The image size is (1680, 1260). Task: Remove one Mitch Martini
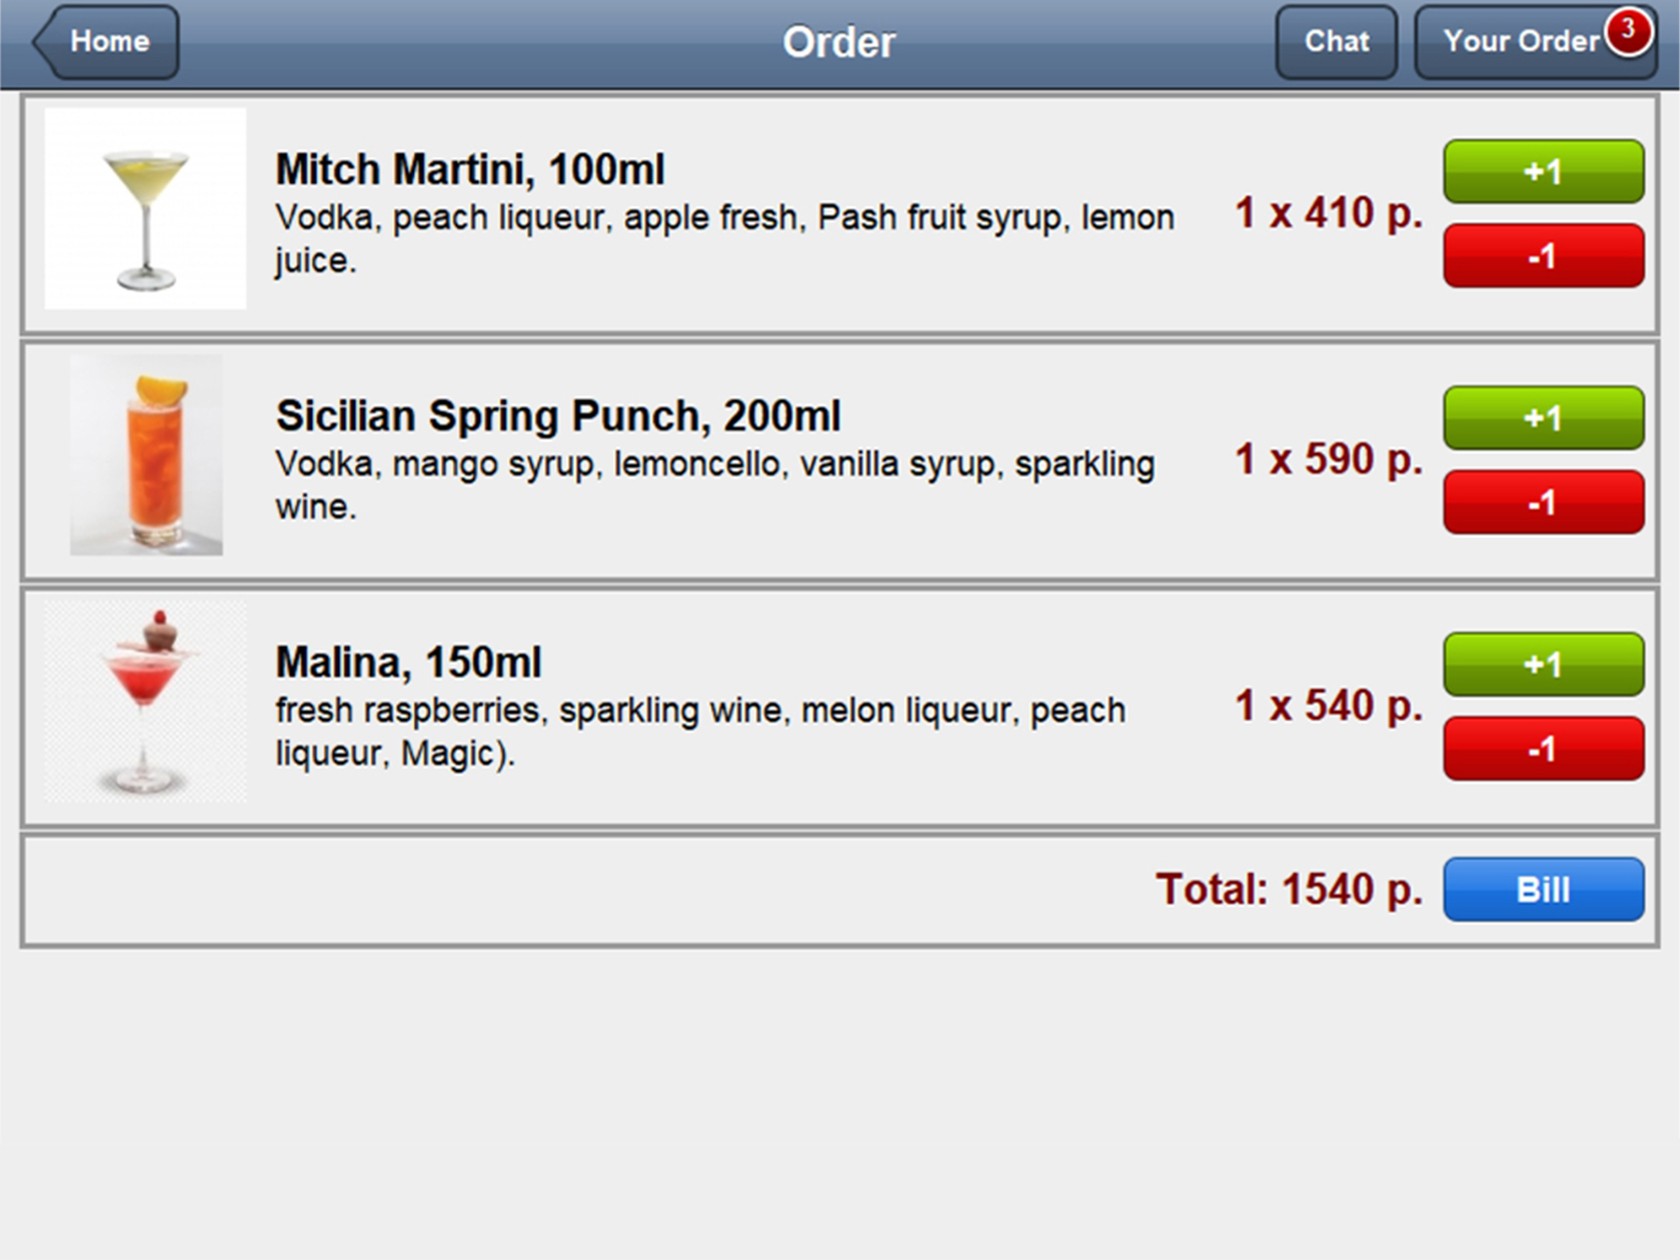tap(1543, 256)
